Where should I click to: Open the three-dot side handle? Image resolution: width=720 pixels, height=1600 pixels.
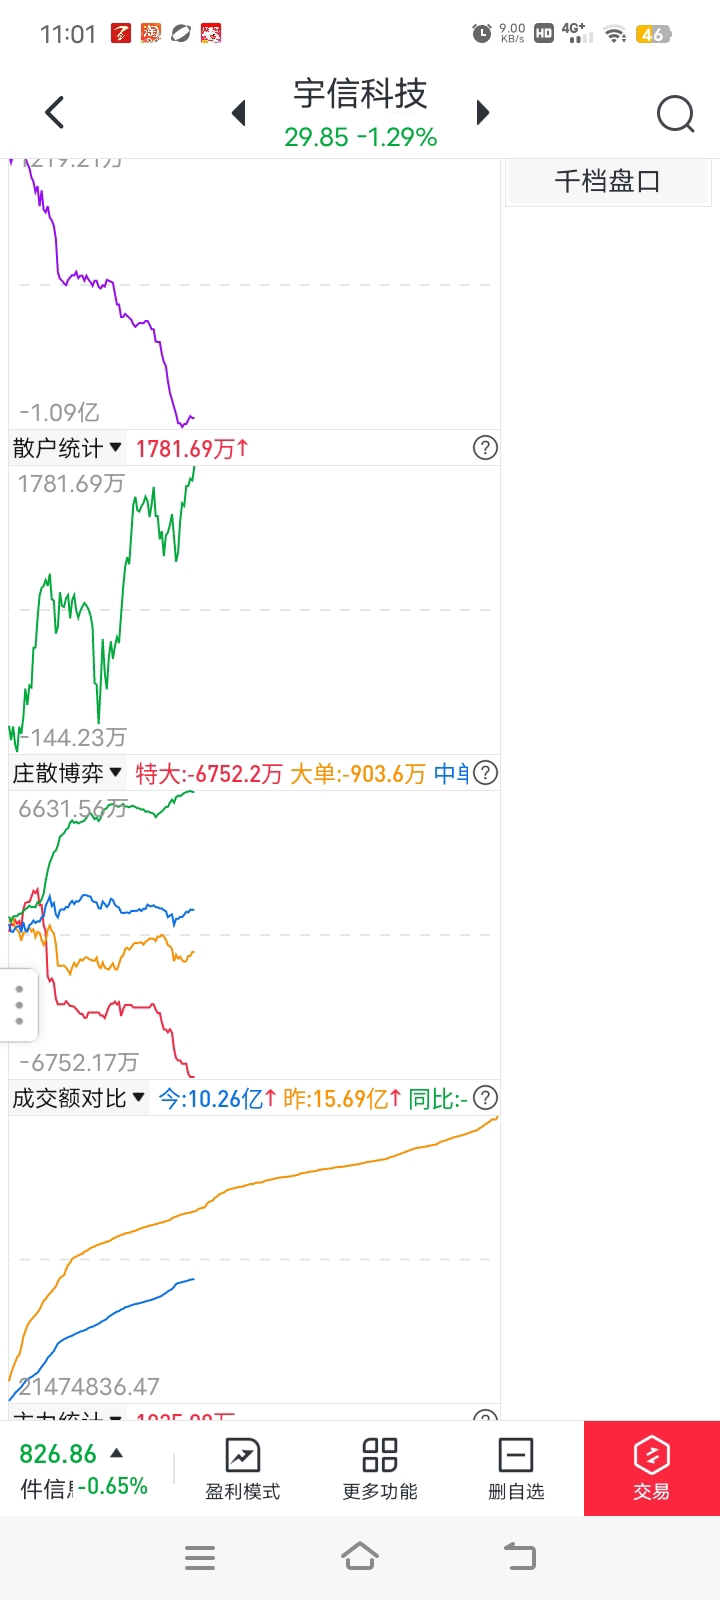pyautogui.click(x=19, y=1005)
